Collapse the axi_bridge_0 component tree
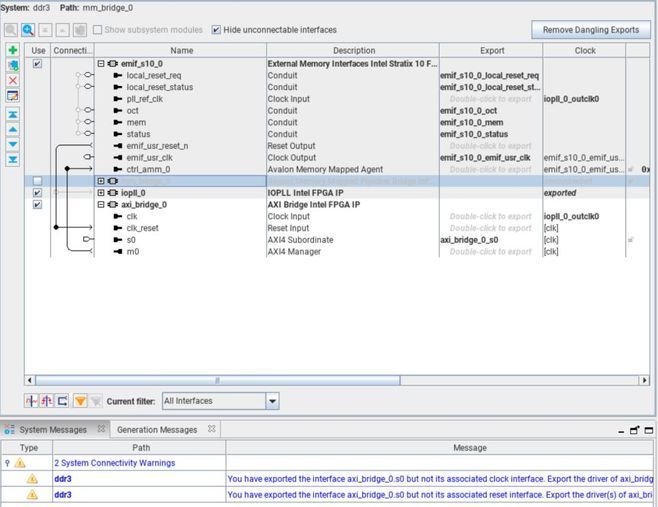Screen dimensions: 658x507 pyautogui.click(x=101, y=205)
